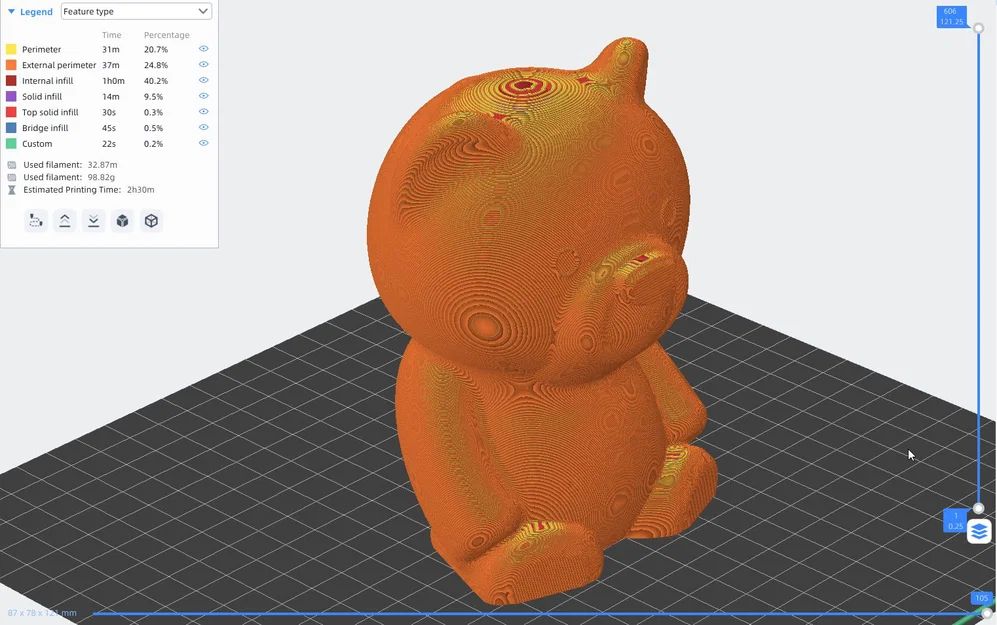Click the Used filament 32.87m text
Image resolution: width=997 pixels, height=625 pixels.
(x=71, y=165)
